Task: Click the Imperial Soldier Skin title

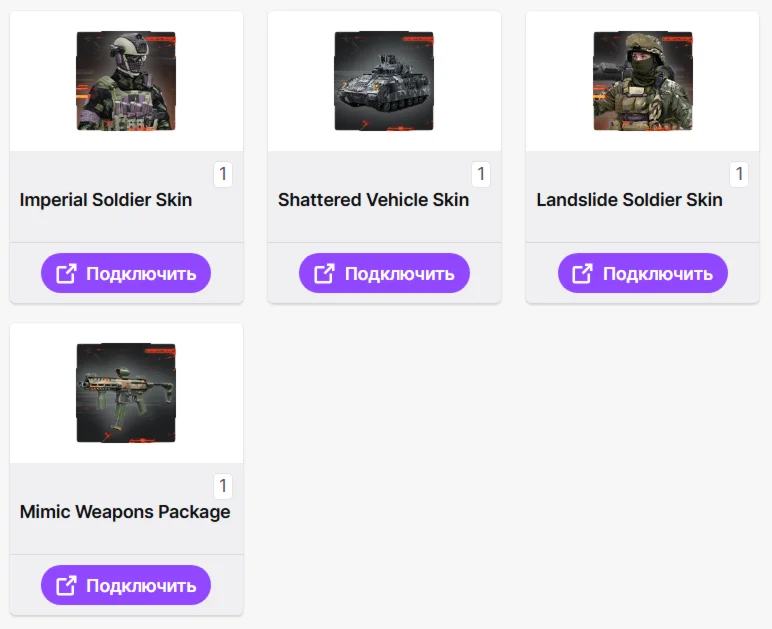Action: coord(106,200)
